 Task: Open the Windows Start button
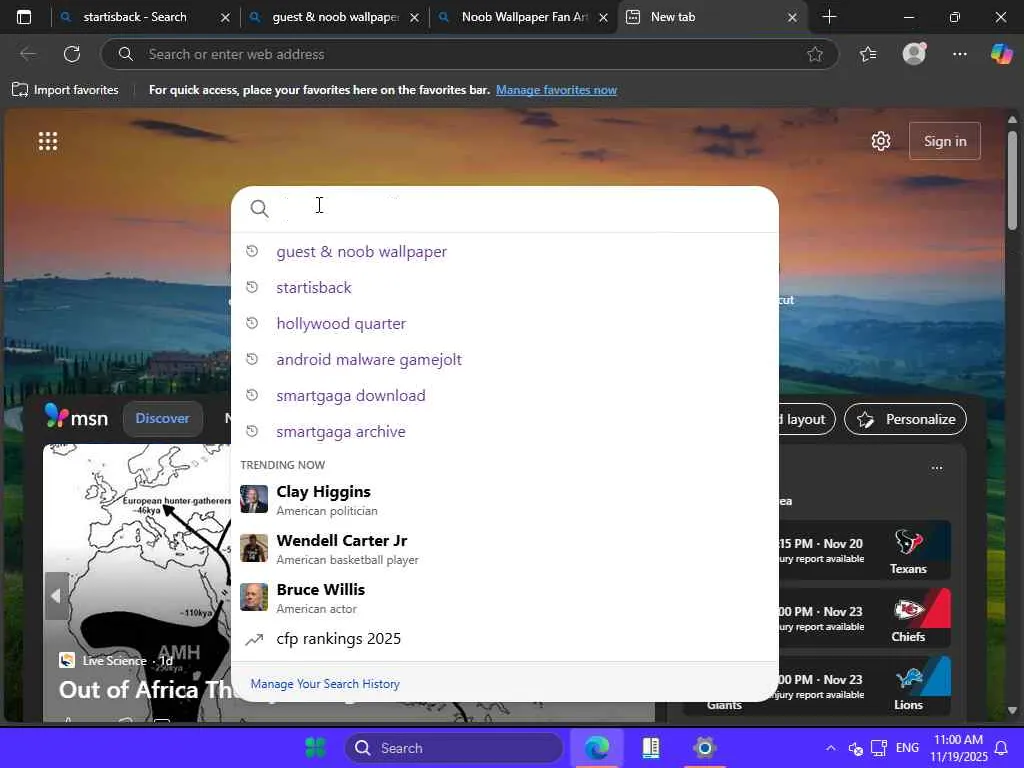pyautogui.click(x=315, y=748)
